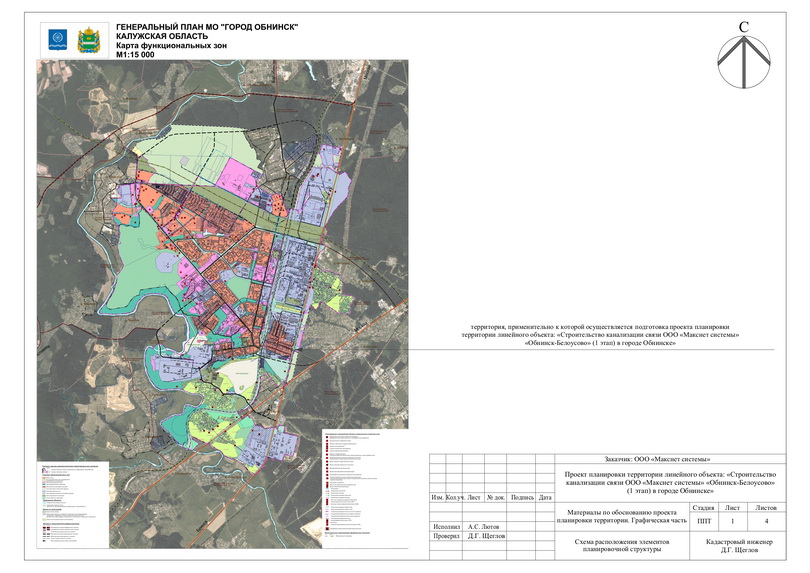810x573 pixels.
Task: Open the right-side legend list with red symbols
Action: (360, 490)
